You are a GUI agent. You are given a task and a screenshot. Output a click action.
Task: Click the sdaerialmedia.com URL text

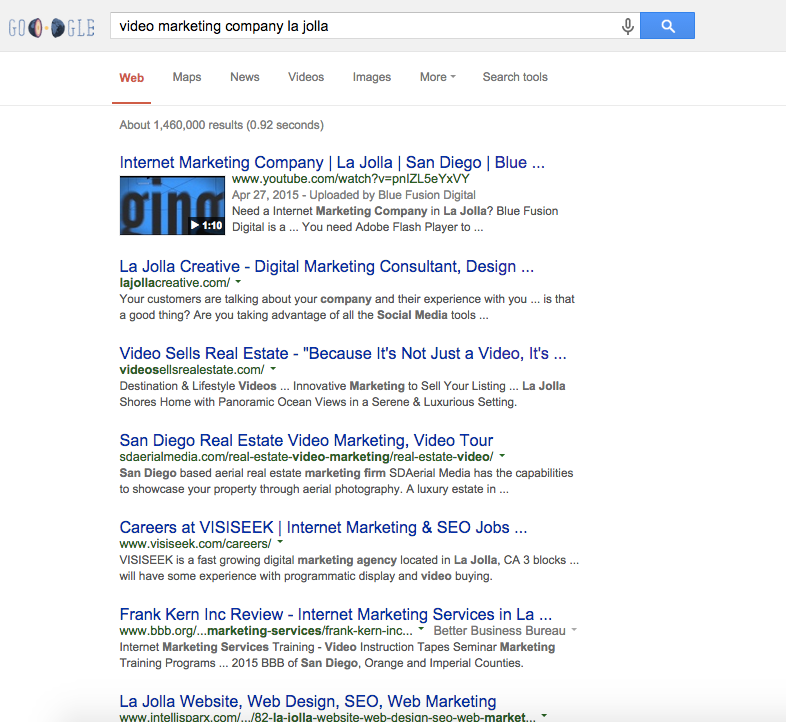coord(306,457)
